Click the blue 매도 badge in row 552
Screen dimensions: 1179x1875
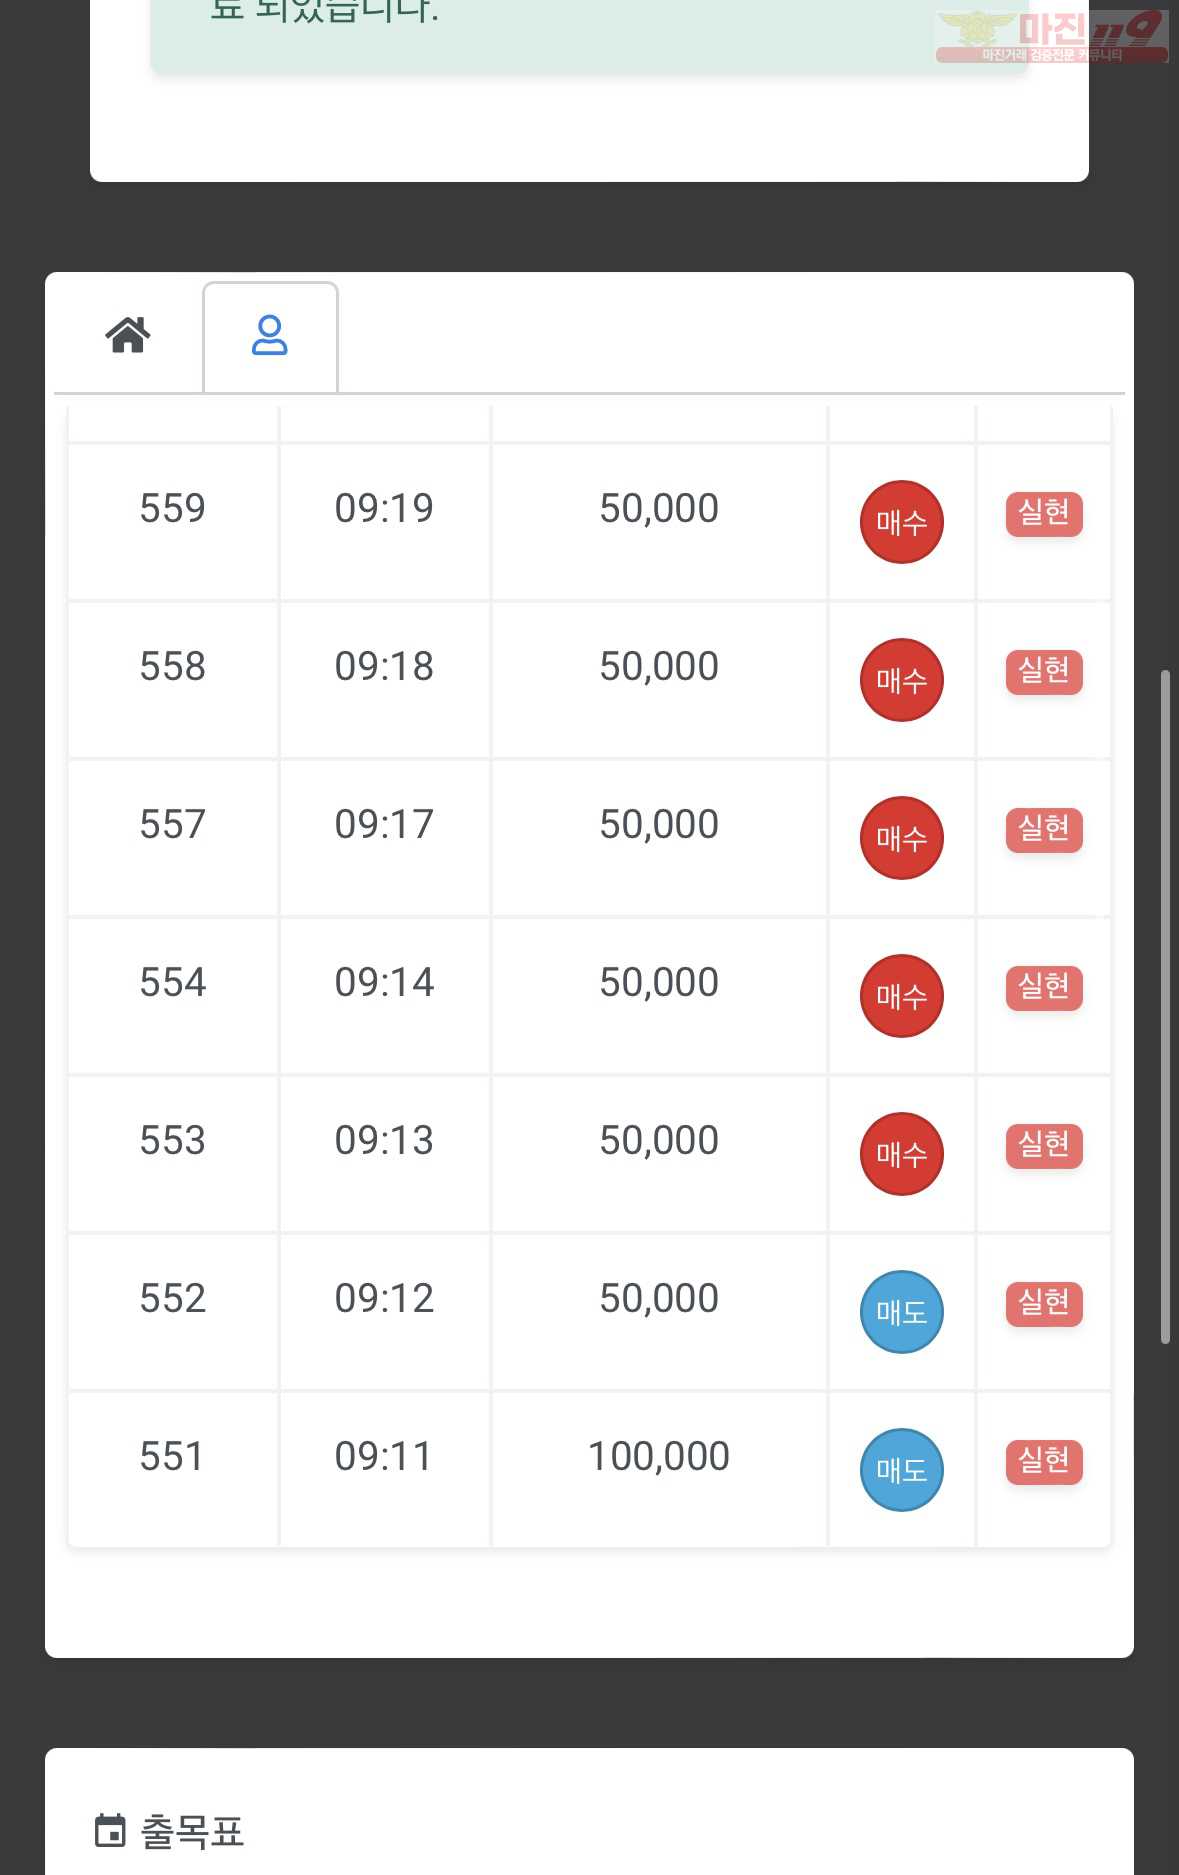(x=901, y=1312)
